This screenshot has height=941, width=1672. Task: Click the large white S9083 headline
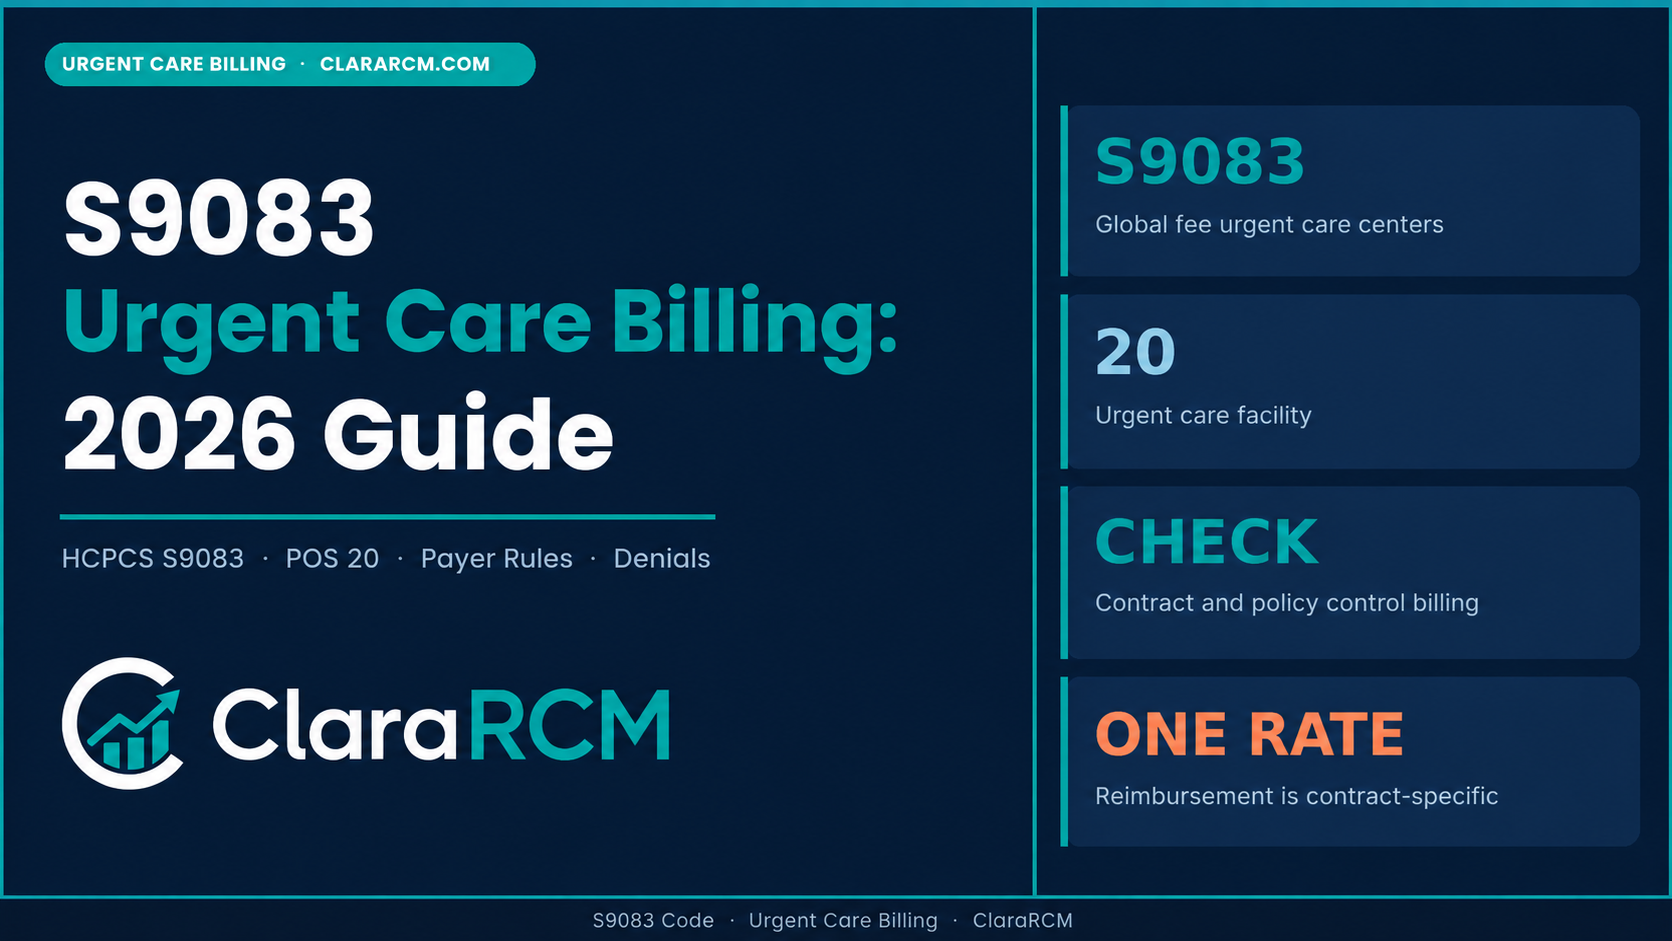pos(219,218)
